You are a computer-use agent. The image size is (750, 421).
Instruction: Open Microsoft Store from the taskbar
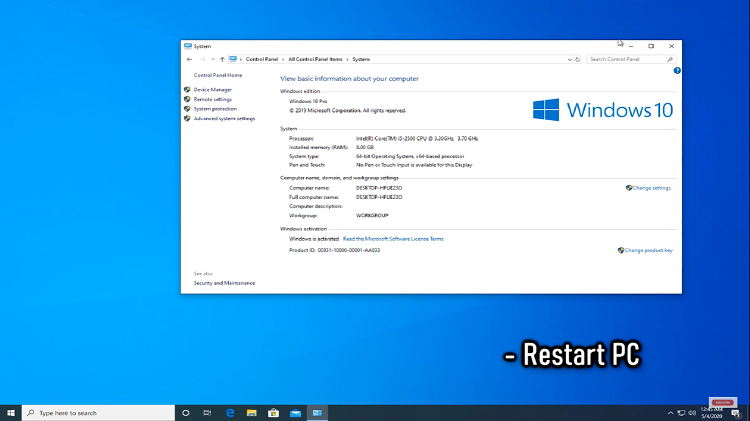(x=274, y=412)
